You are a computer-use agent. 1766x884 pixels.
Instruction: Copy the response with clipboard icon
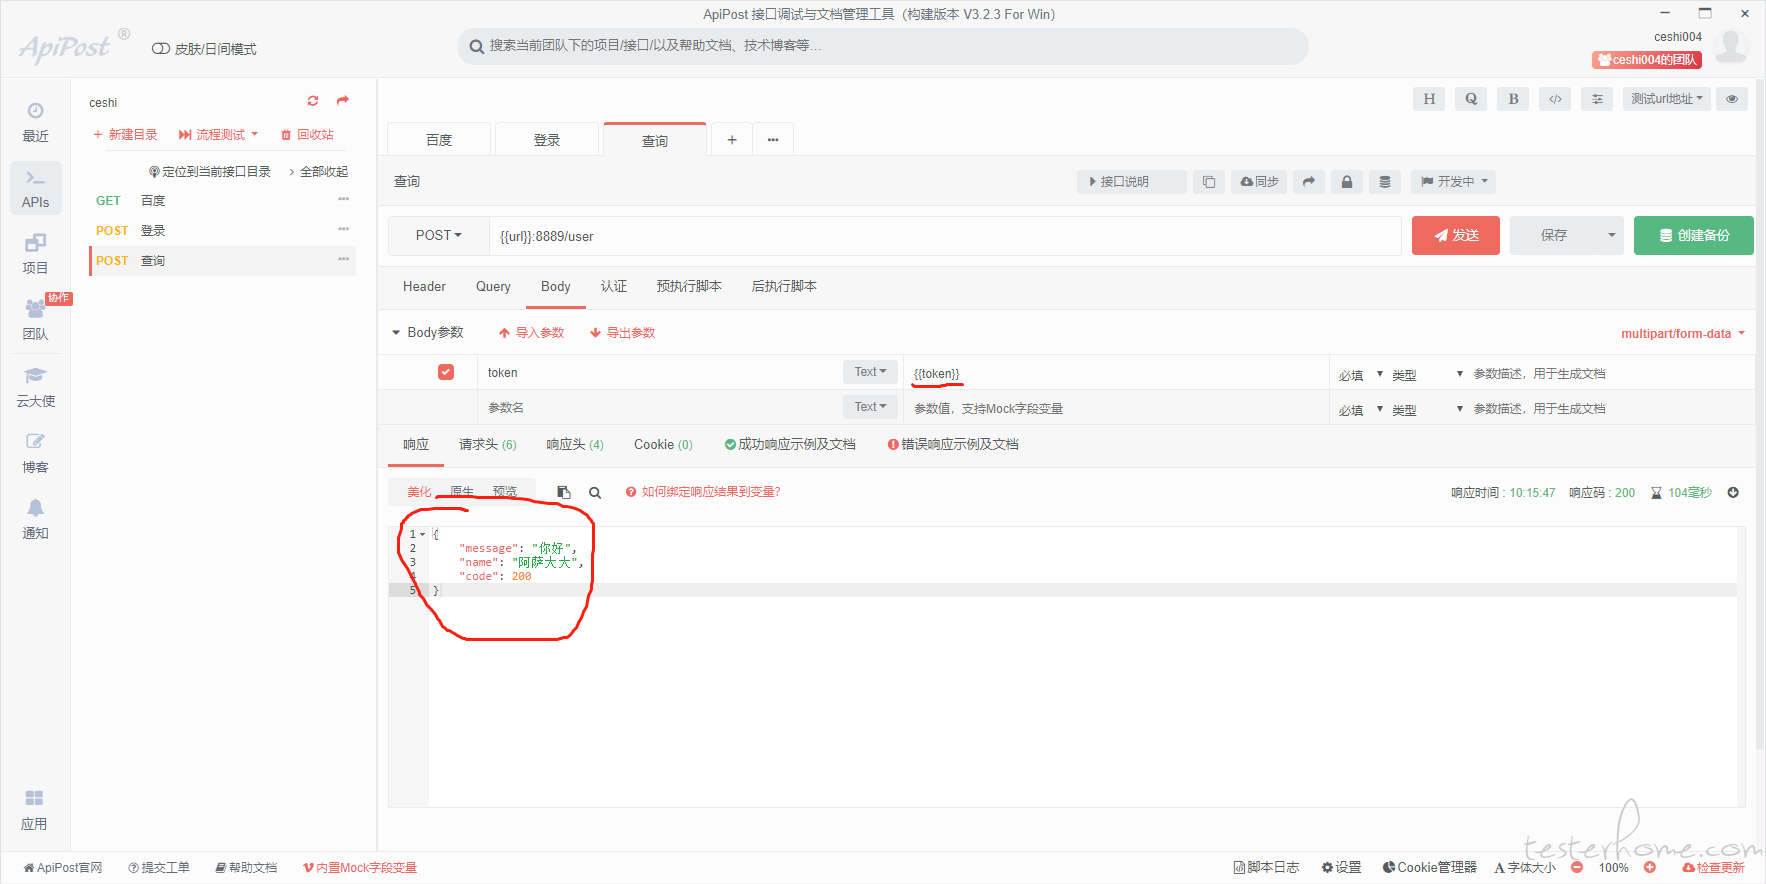click(x=564, y=492)
